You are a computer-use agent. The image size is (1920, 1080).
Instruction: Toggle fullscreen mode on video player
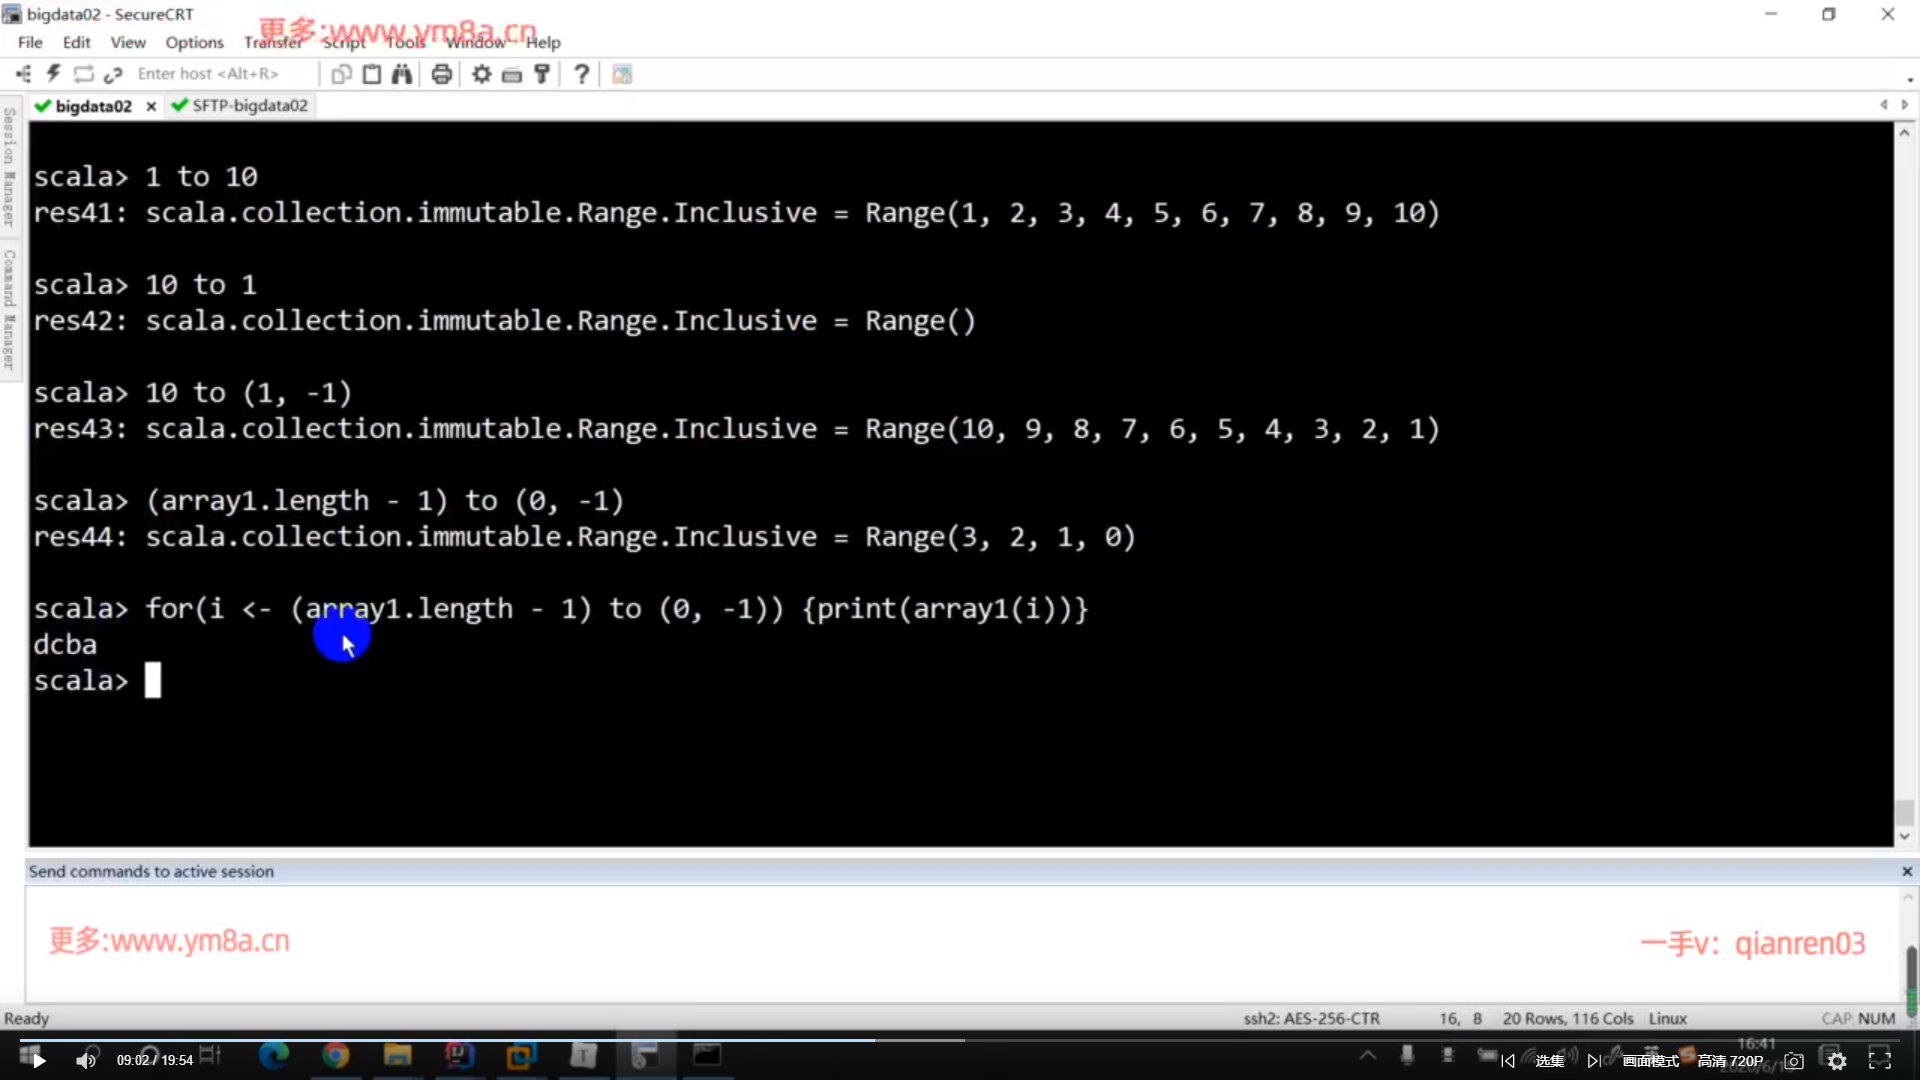tap(1879, 1060)
